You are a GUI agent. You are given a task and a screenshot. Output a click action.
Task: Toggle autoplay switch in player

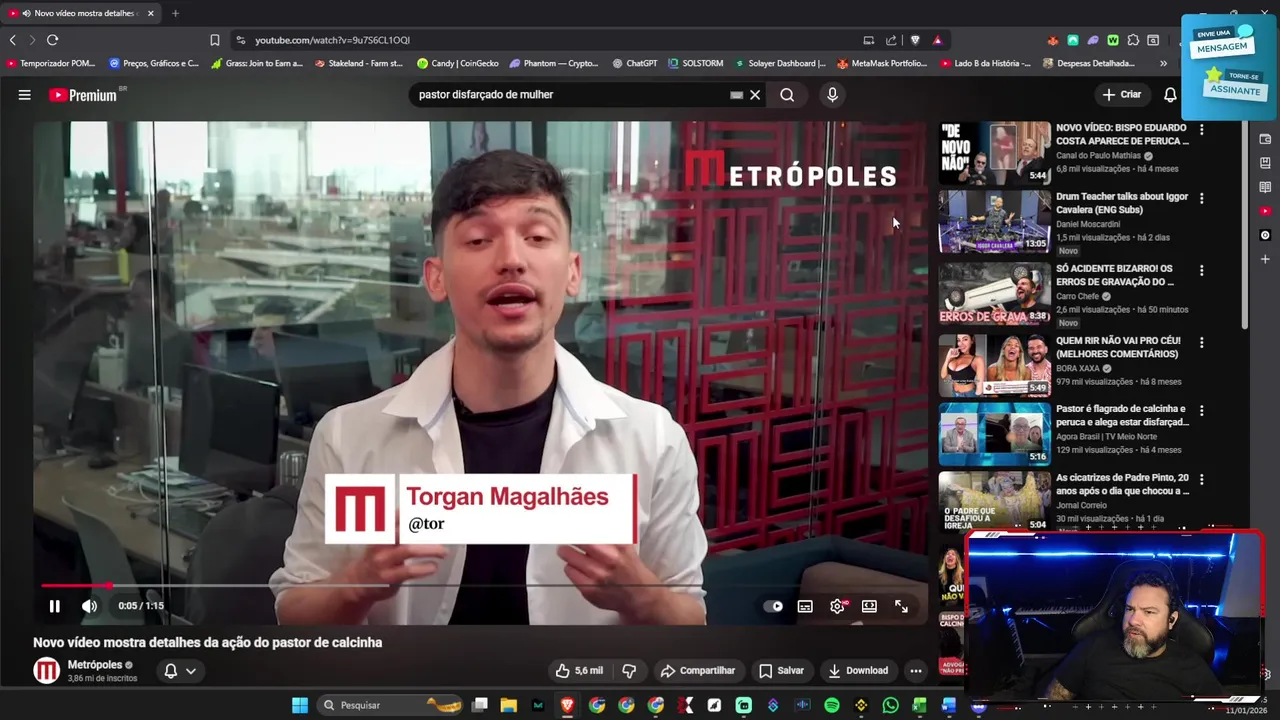click(774, 606)
